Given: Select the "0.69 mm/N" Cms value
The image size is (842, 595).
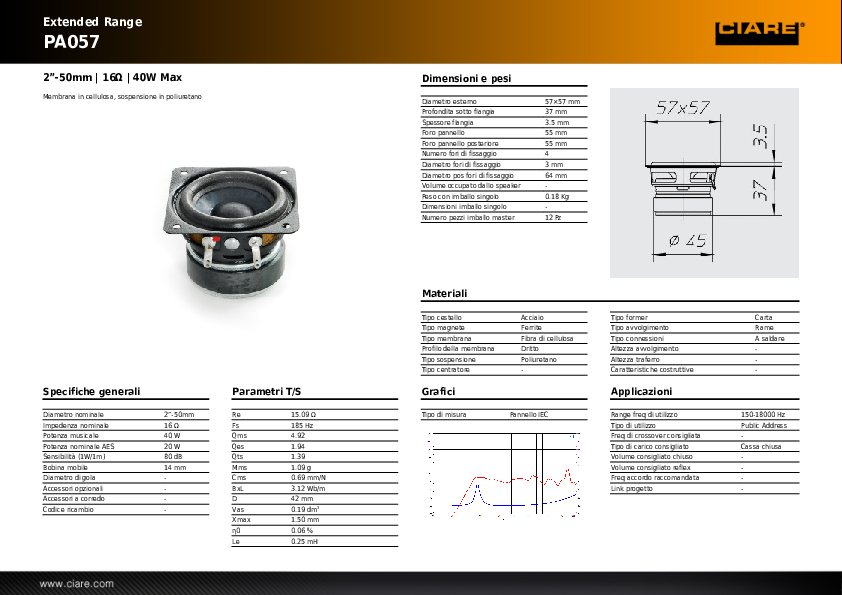Looking at the screenshot, I should click(308, 477).
